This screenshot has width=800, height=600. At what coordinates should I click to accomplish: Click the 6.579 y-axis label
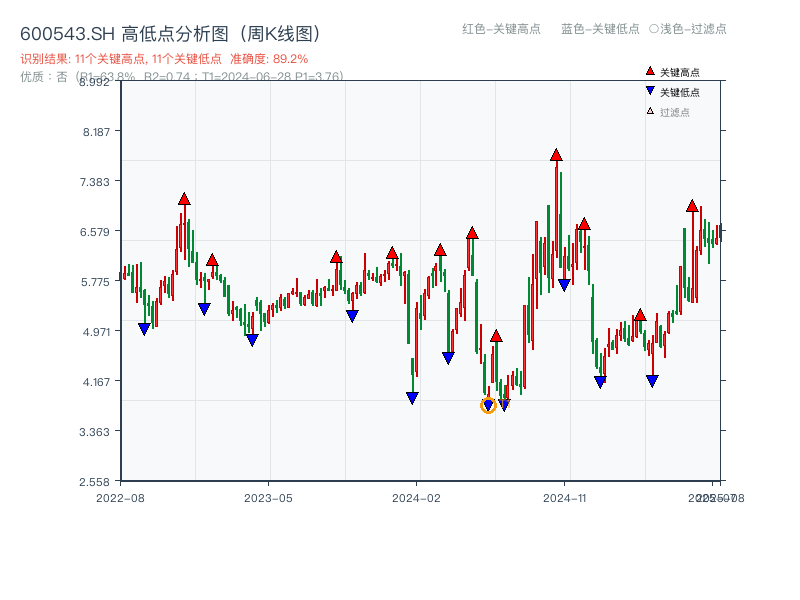click(x=95, y=232)
